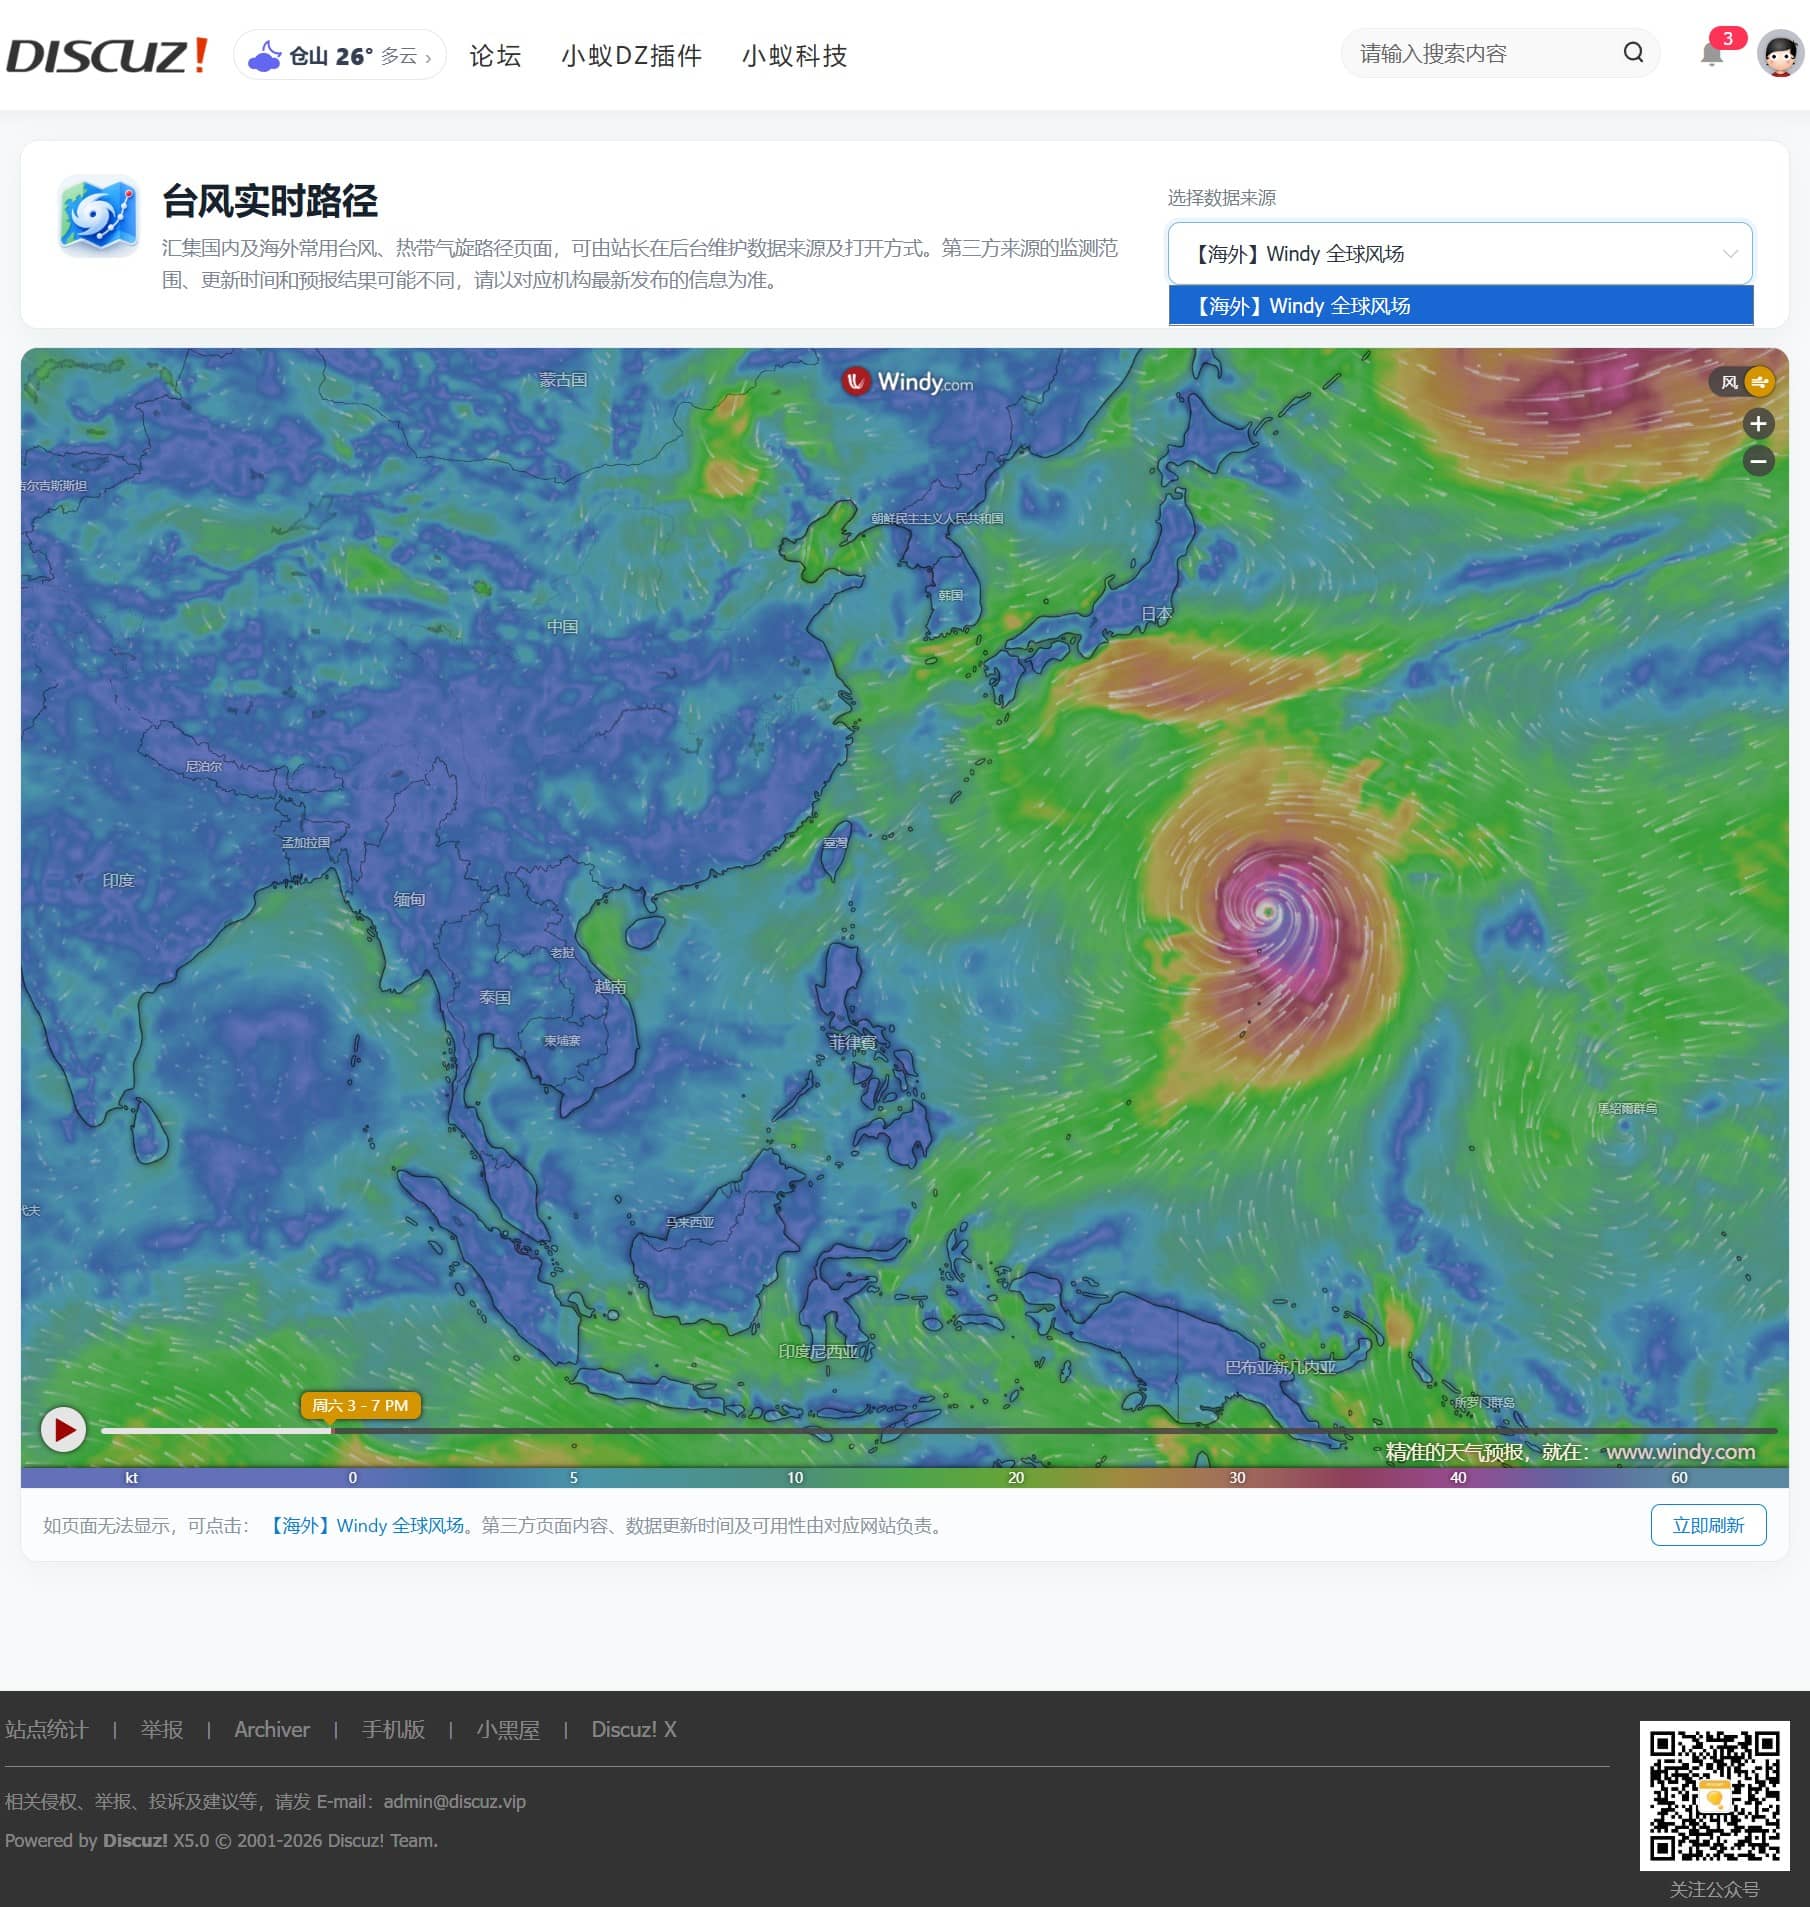Open 小蚁科技 menu item

click(x=794, y=55)
